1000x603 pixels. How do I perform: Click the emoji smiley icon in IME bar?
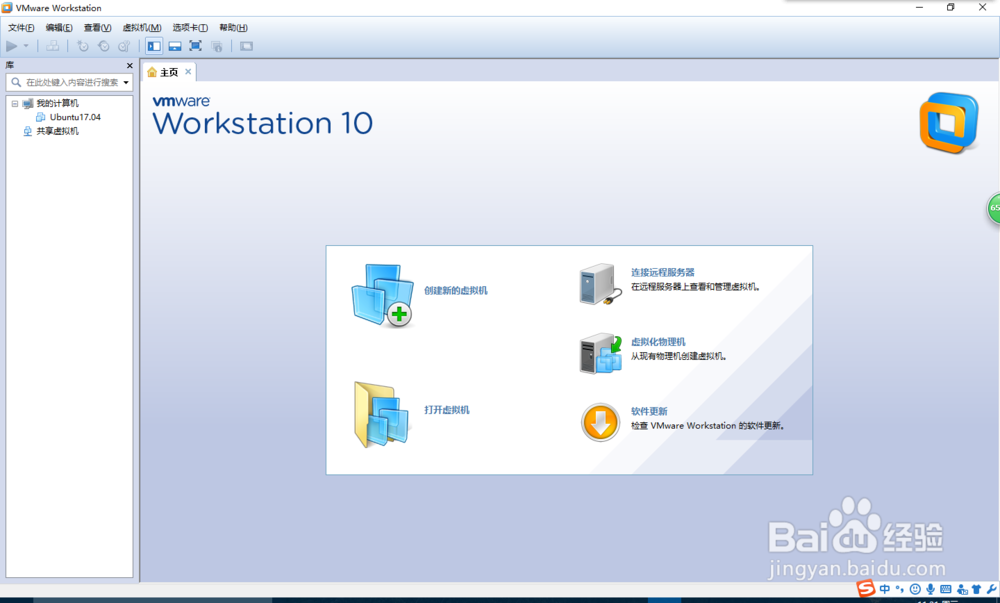915,589
